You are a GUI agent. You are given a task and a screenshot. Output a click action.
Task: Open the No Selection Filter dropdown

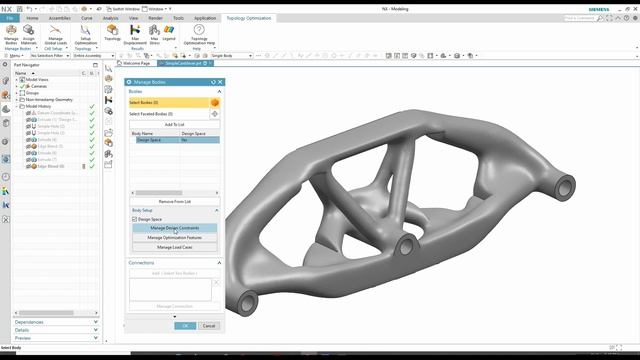tap(50, 56)
